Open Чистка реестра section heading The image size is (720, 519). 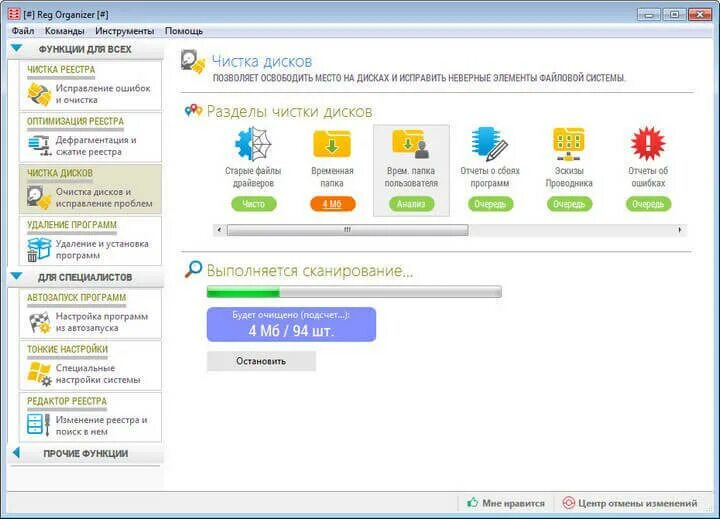coord(61,69)
